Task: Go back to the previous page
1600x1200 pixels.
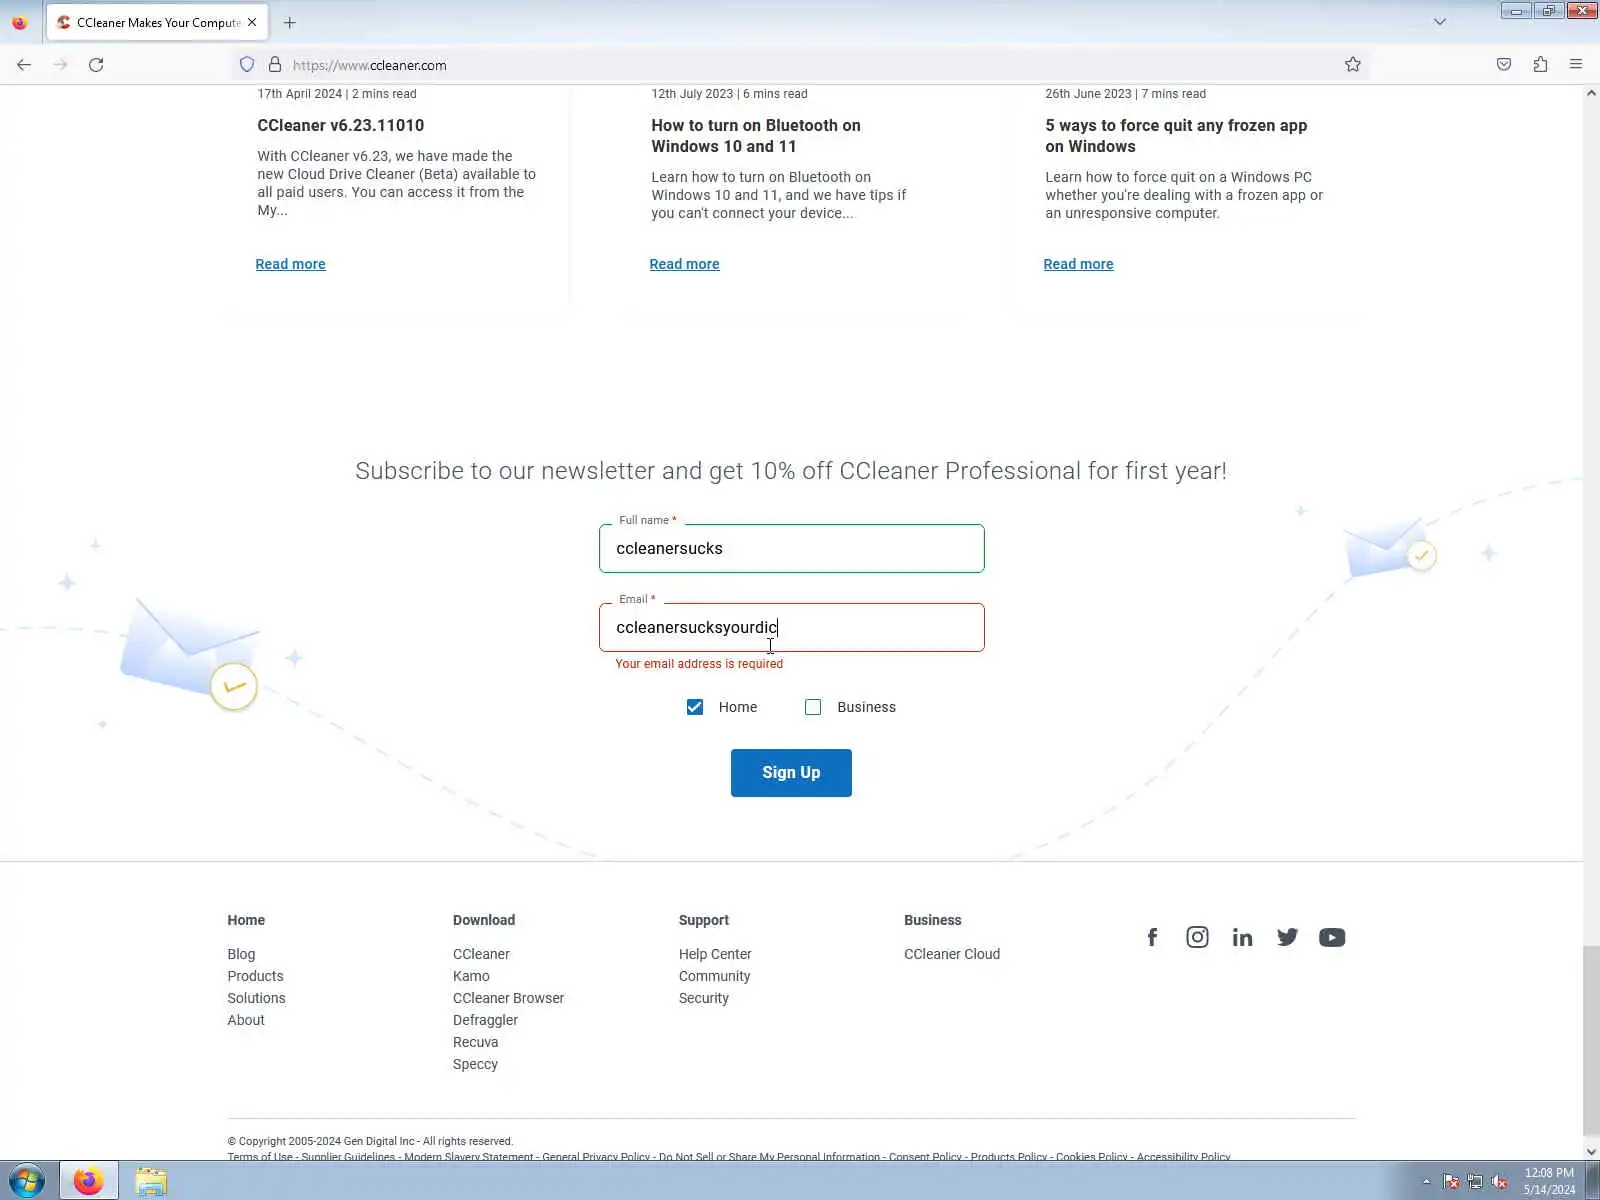Action: 24,65
